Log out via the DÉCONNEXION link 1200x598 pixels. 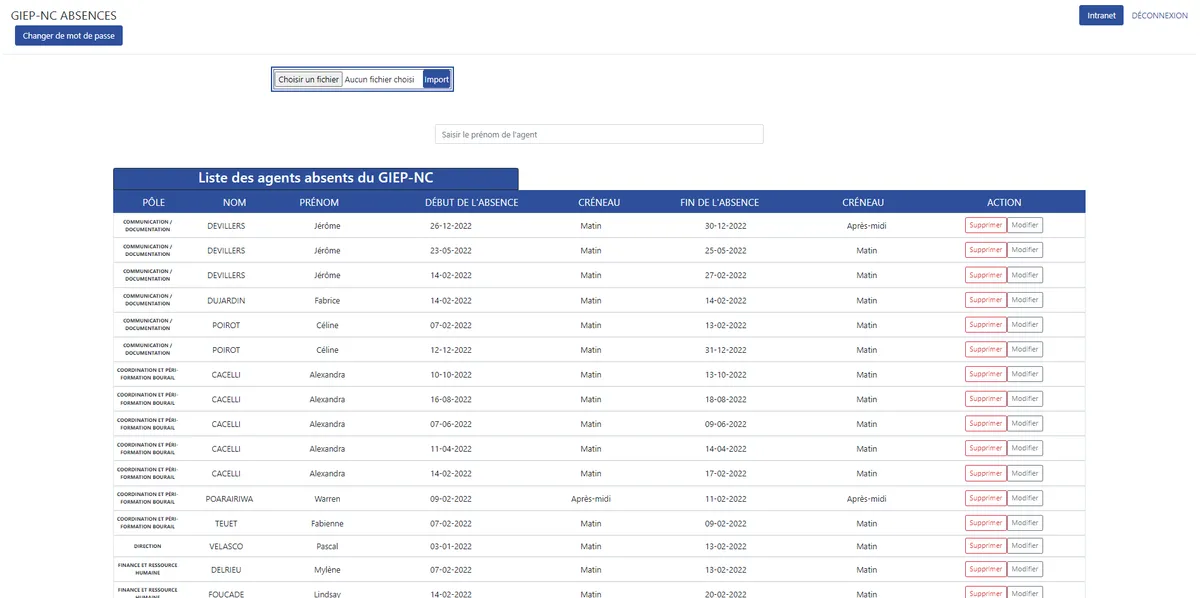[1159, 16]
